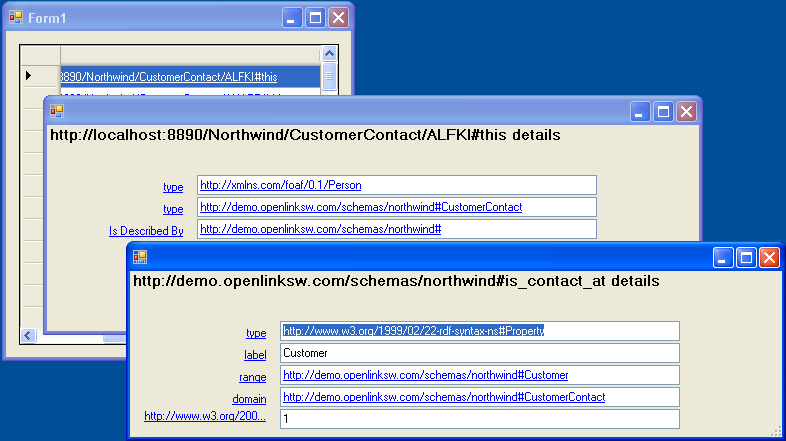Maximize the ALFKI#this details window

(x=663, y=112)
